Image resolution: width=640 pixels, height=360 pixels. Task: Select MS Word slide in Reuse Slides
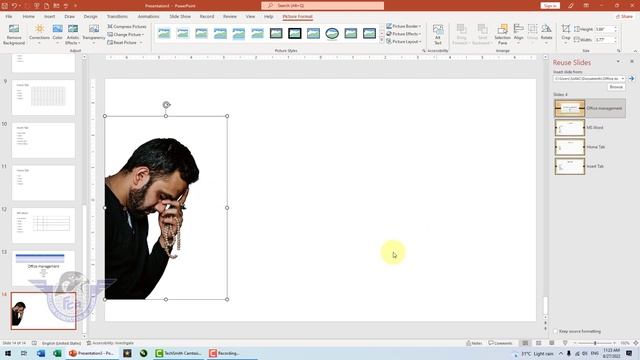pos(589,127)
